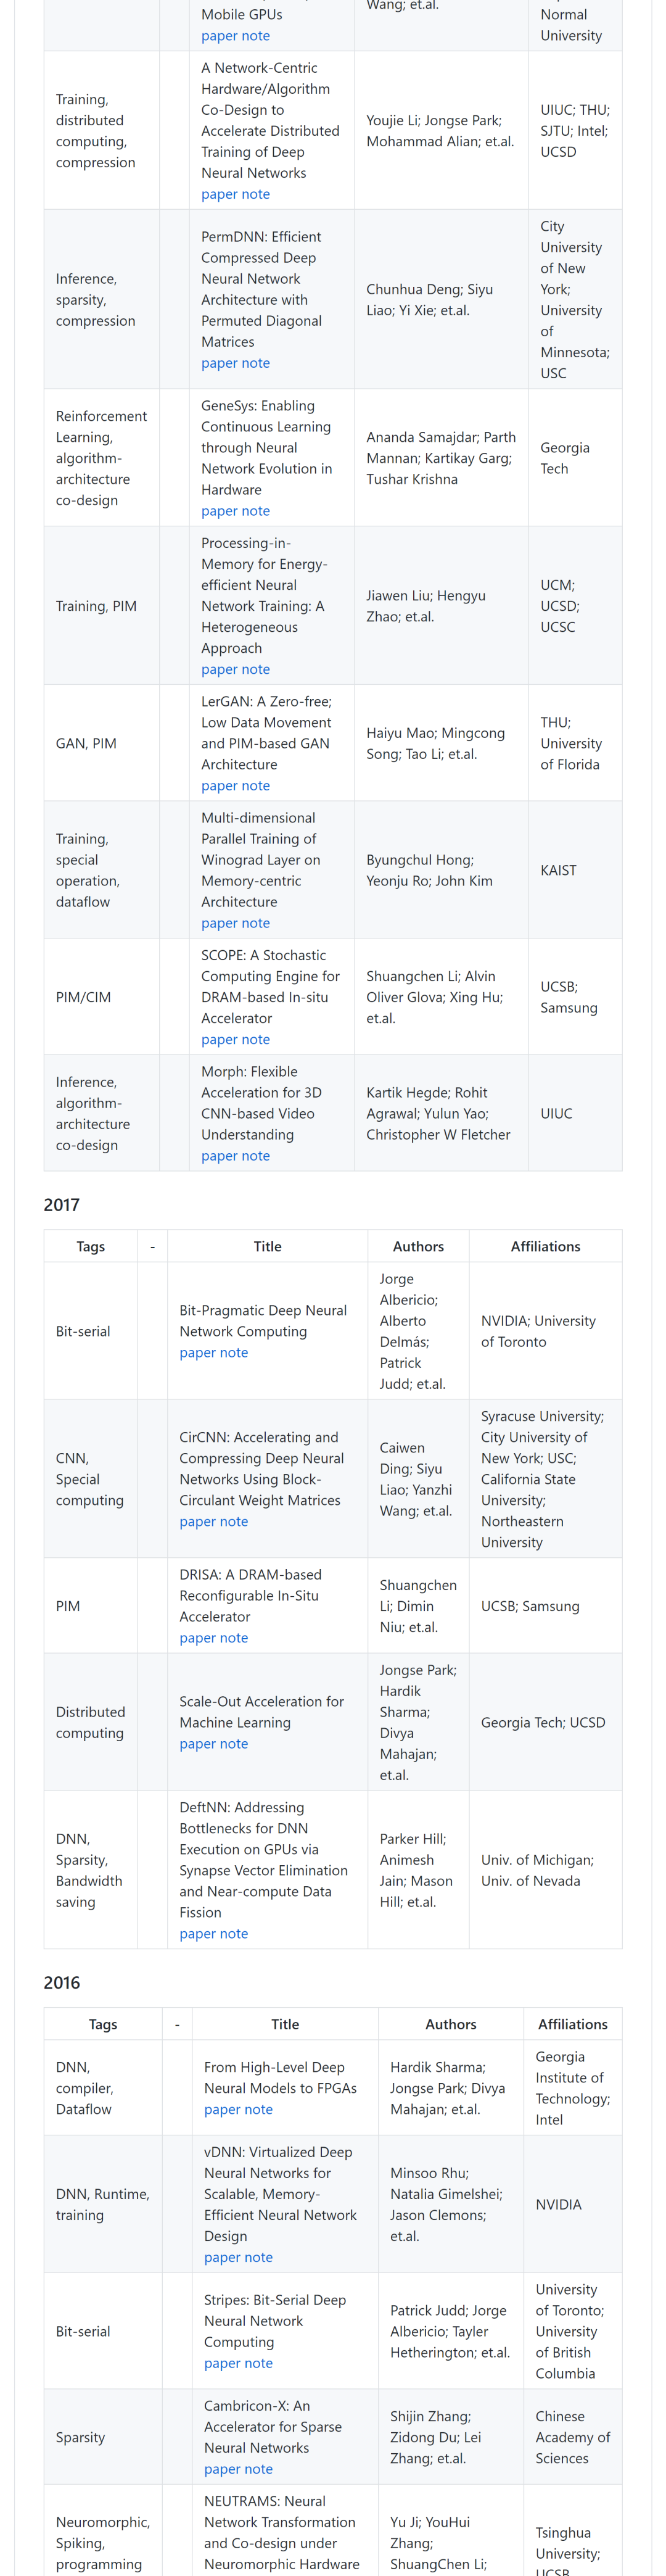Select the 'KAIST' affiliation cell
Viewport: 666px width, 2576px height.
click(x=575, y=870)
